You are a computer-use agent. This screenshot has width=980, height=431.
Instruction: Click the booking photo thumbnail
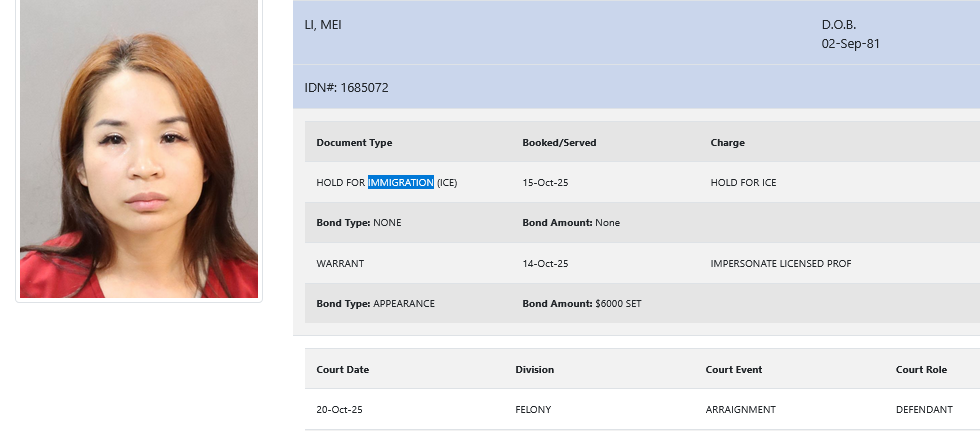click(138, 150)
